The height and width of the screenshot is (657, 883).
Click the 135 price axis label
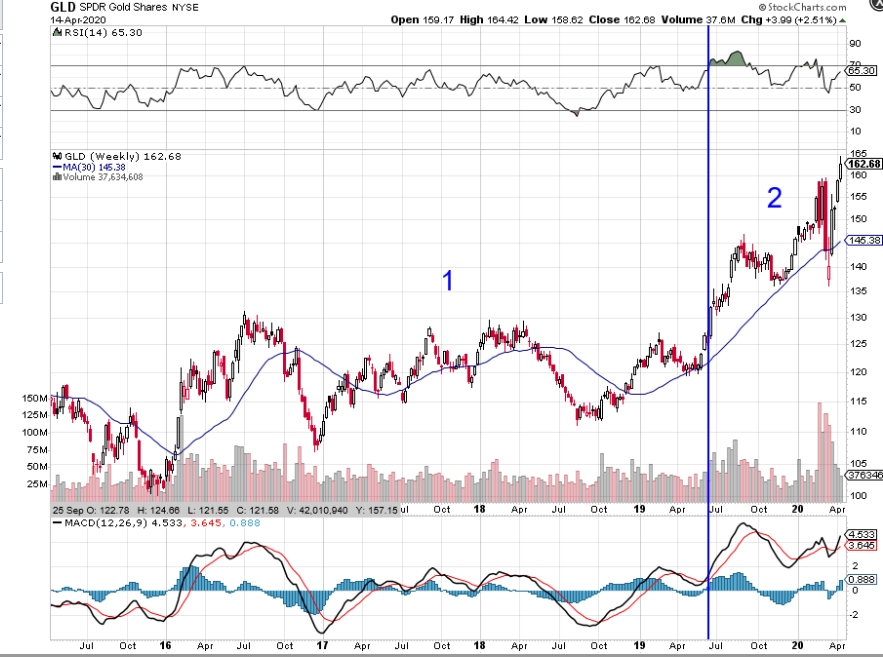pos(858,291)
